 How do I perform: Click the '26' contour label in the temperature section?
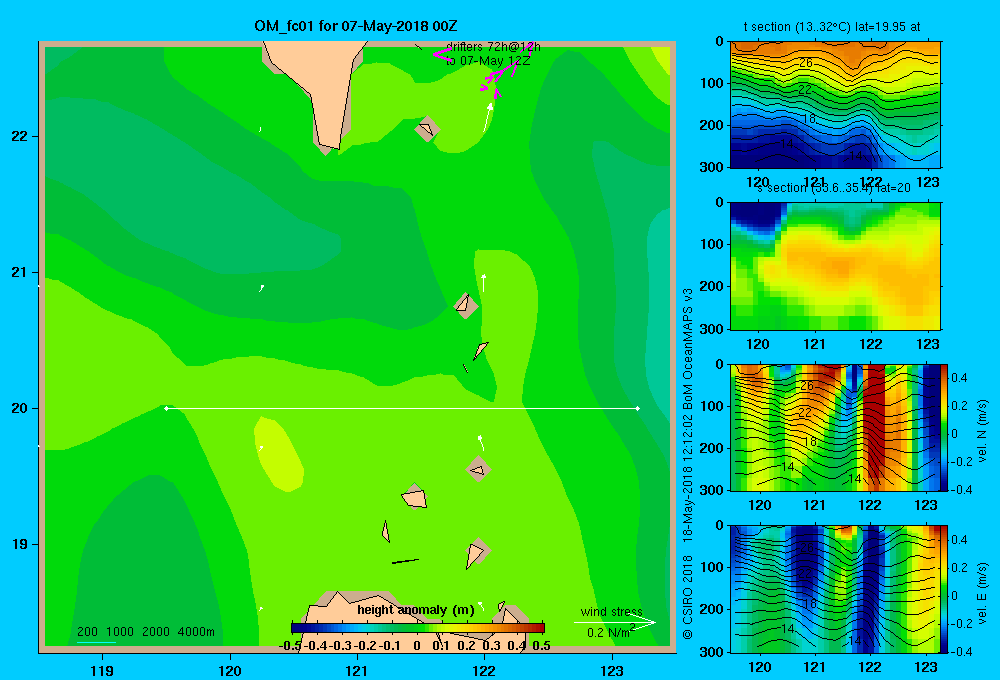(x=806, y=63)
